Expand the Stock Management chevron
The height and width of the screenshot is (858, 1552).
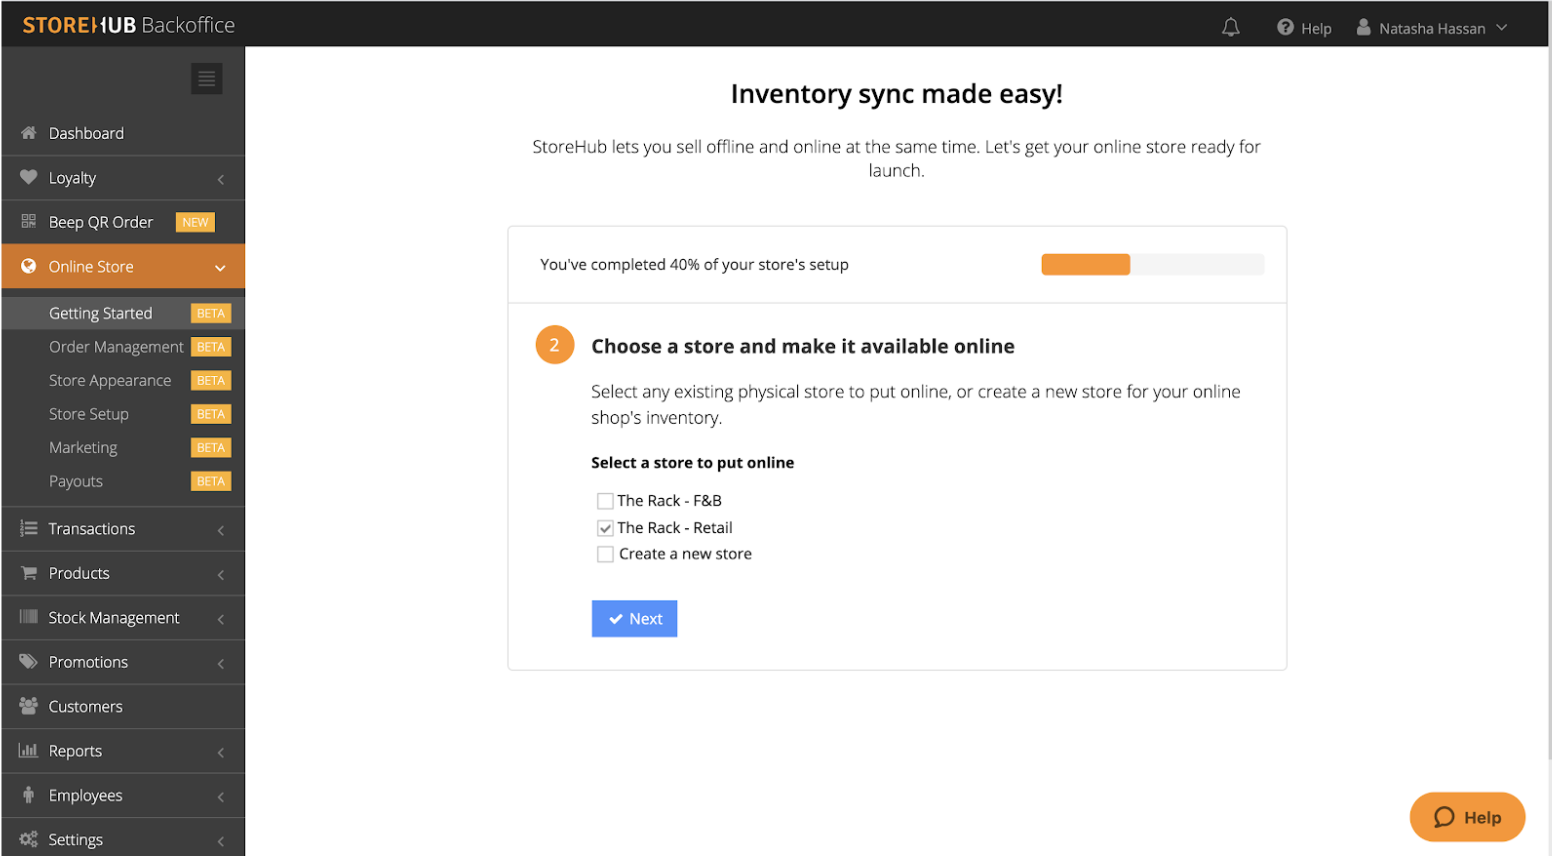point(221,619)
